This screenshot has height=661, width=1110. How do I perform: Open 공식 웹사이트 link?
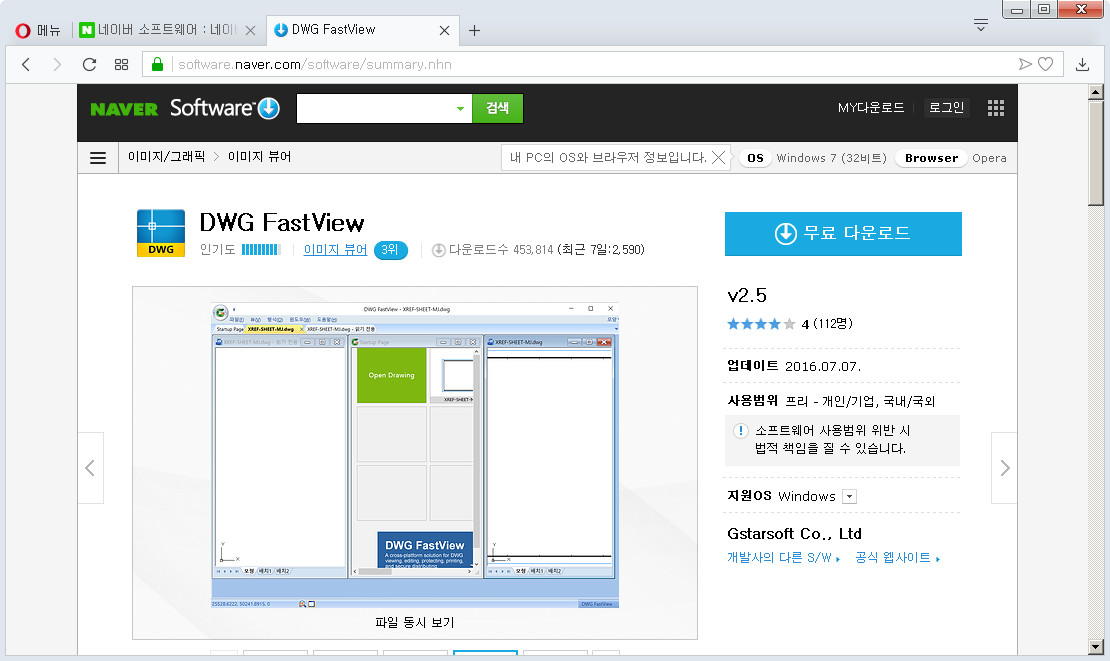coord(897,558)
